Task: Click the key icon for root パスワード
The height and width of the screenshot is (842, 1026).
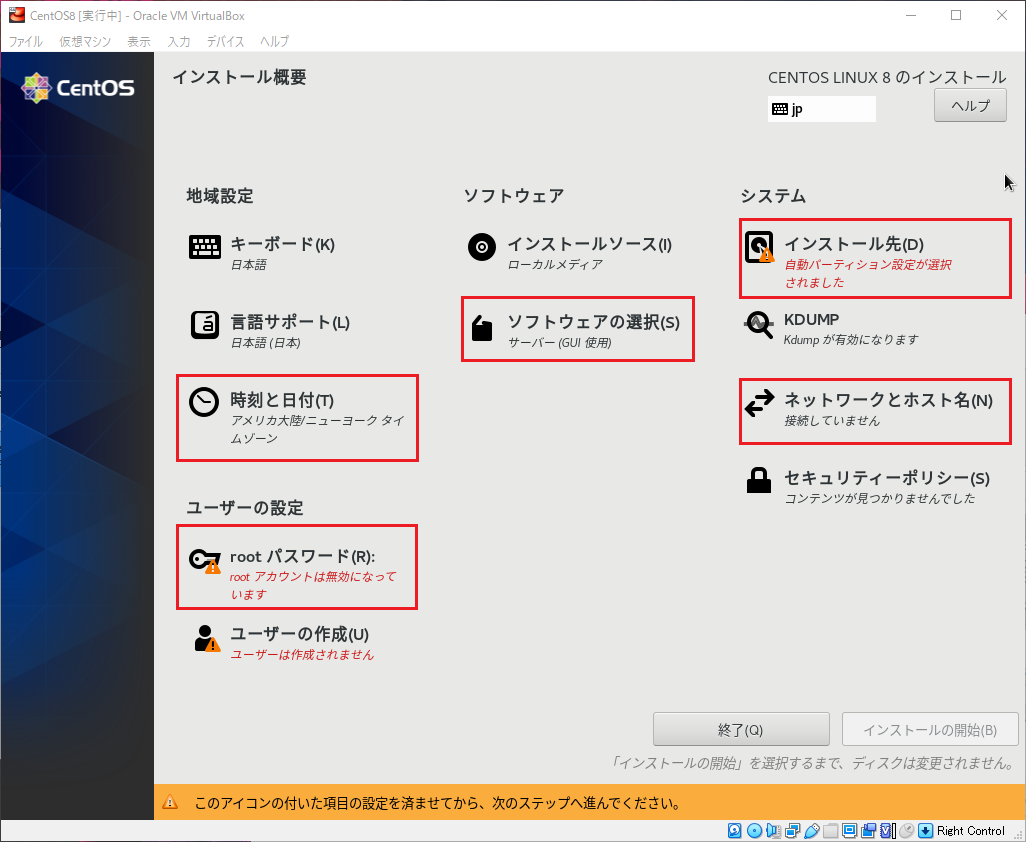Action: pyautogui.click(x=205, y=561)
